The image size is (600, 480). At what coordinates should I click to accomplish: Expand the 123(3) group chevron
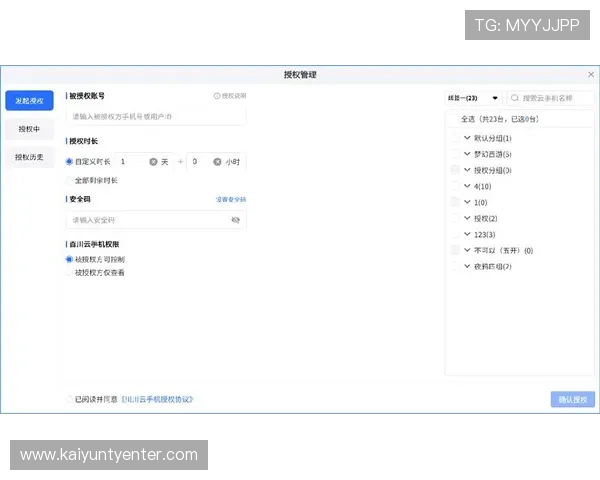click(467, 234)
